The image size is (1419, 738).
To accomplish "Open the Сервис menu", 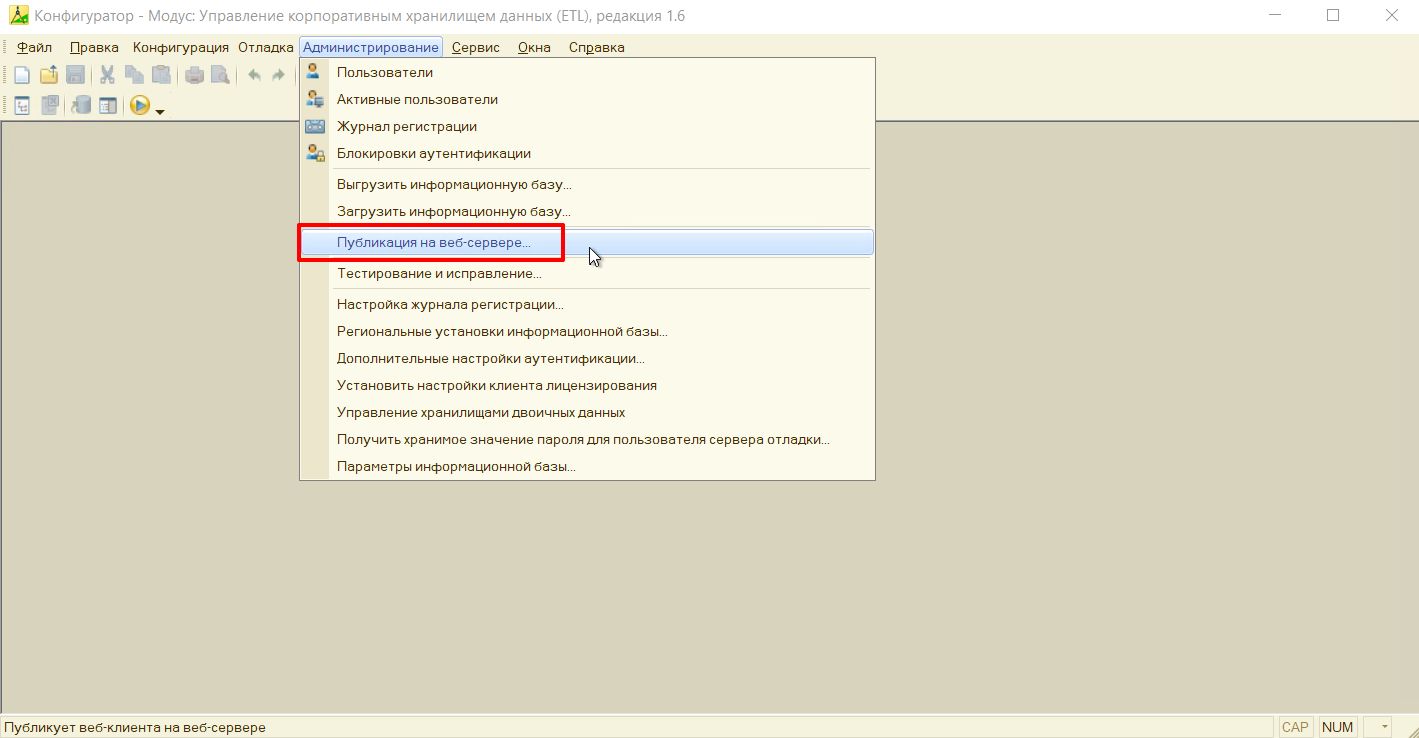I will (476, 47).
